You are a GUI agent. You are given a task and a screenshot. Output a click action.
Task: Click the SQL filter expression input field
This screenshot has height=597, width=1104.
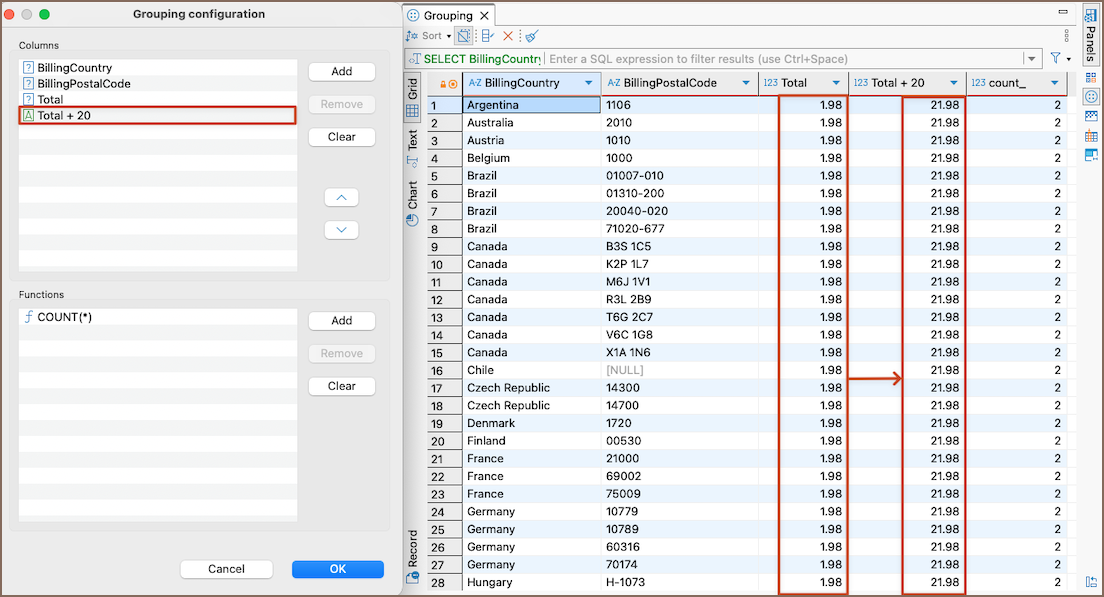point(780,59)
